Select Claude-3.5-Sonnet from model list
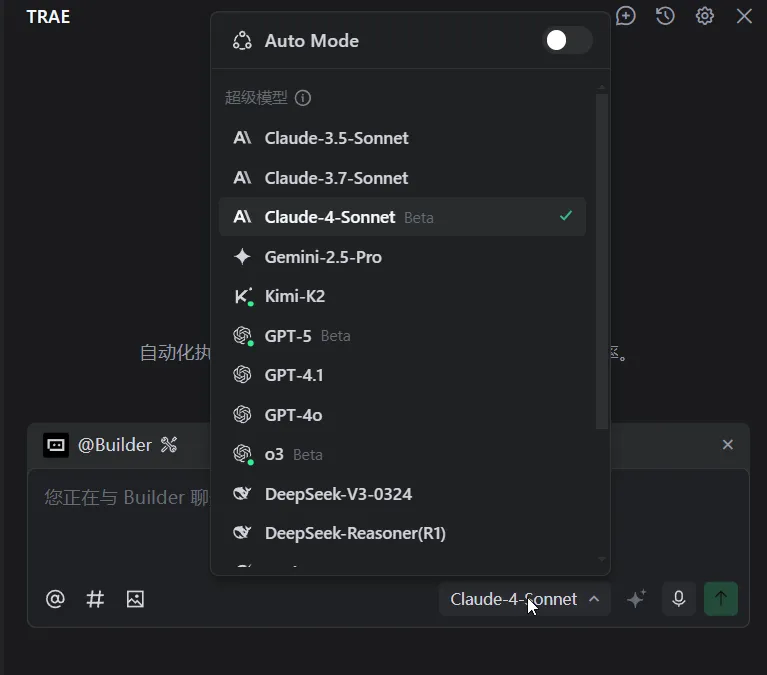Image resolution: width=767 pixels, height=675 pixels. coord(336,138)
